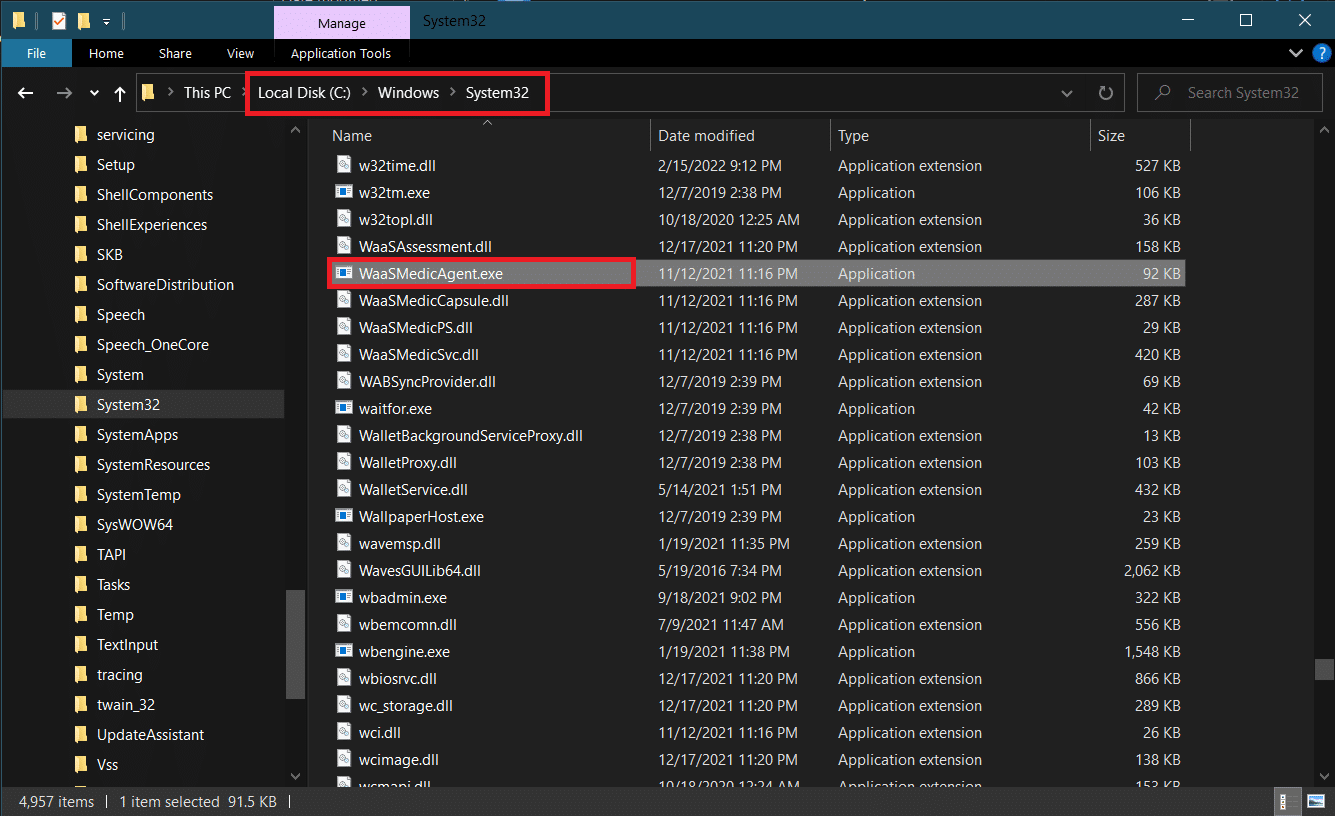Click the Search System32 box
1335x816 pixels.
click(1228, 93)
